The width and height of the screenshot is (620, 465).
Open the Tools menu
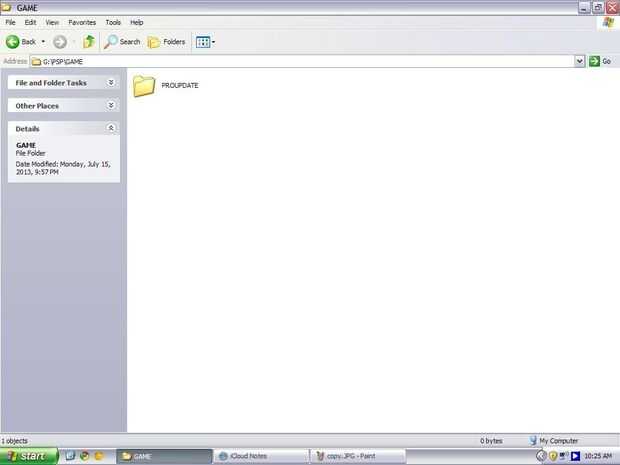click(x=113, y=23)
